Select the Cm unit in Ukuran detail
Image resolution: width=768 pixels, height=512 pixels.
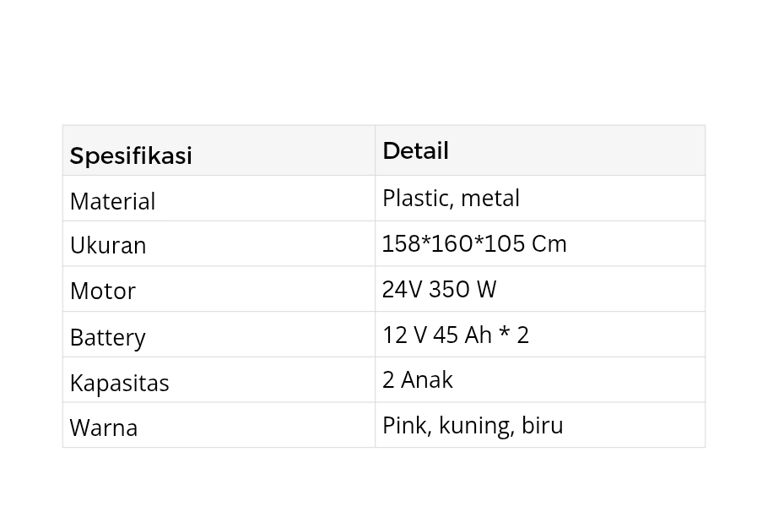click(549, 244)
